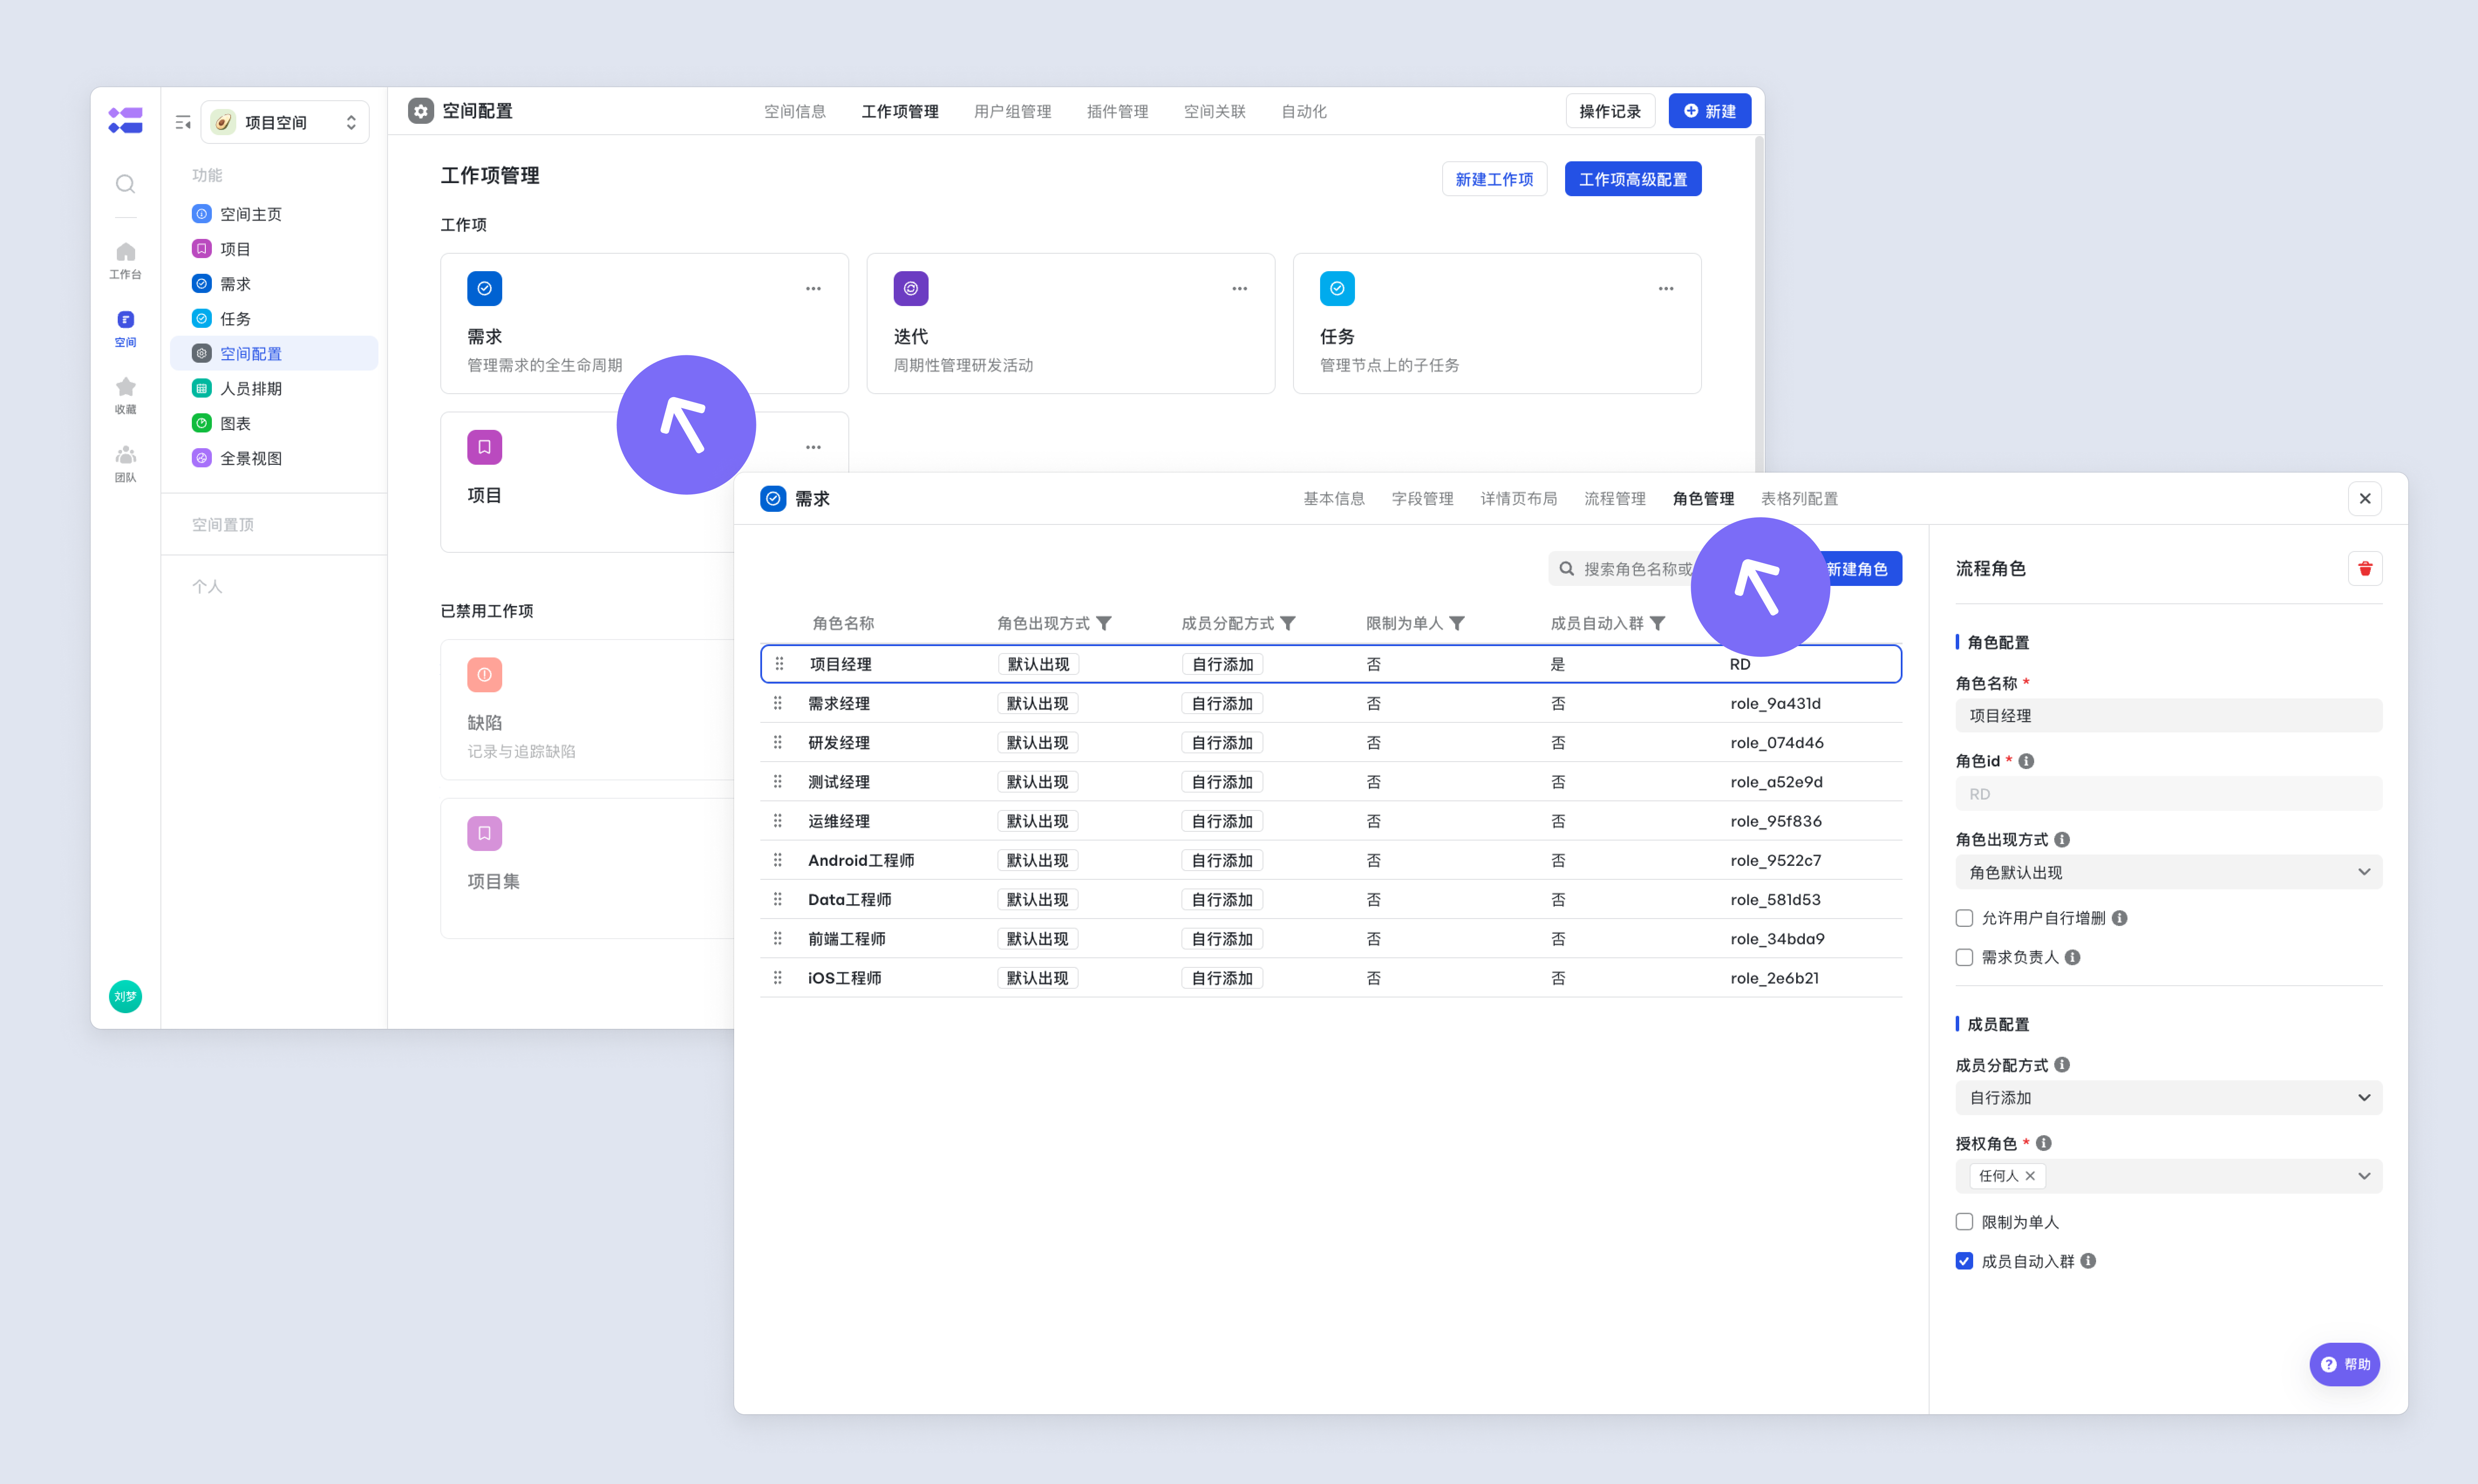Click the info icon beside 成员分配方式 label
The height and width of the screenshot is (1484, 2478).
point(2062,1065)
